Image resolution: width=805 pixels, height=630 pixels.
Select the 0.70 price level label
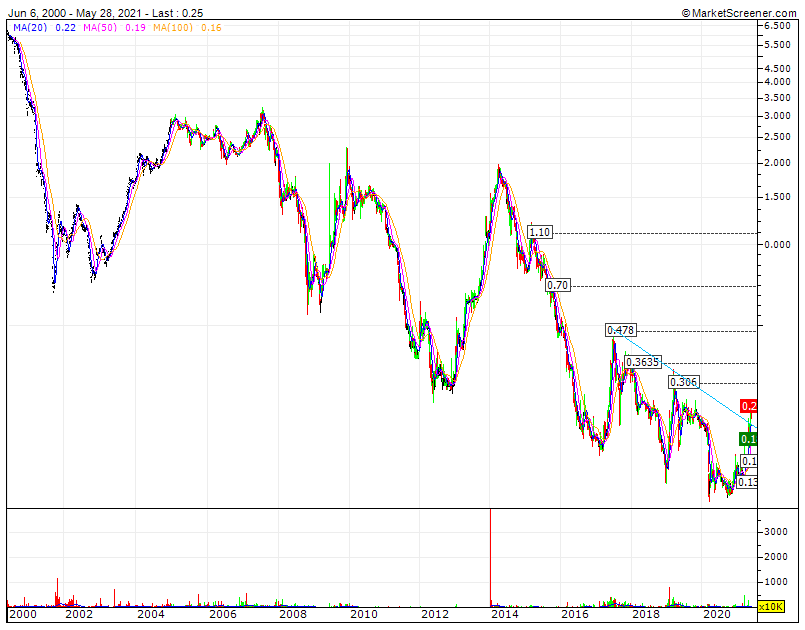coord(558,285)
